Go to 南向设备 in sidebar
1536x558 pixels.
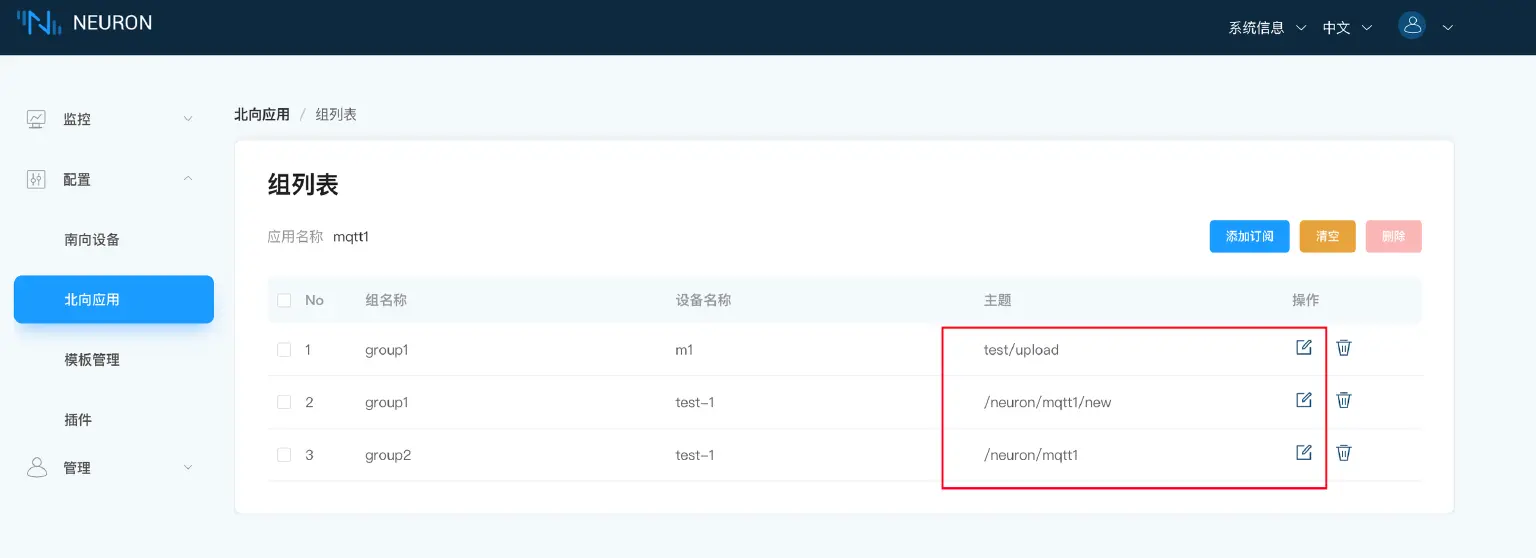point(92,240)
